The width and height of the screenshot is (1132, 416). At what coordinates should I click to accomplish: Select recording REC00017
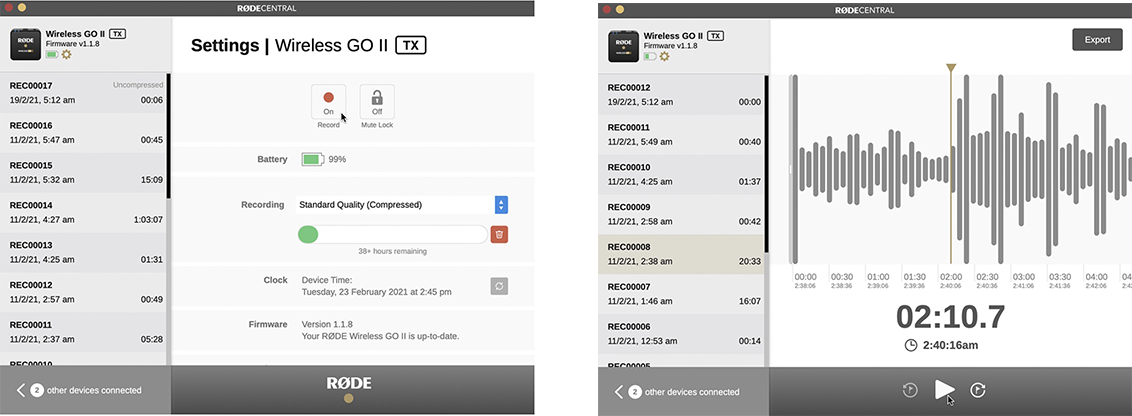click(x=84, y=92)
